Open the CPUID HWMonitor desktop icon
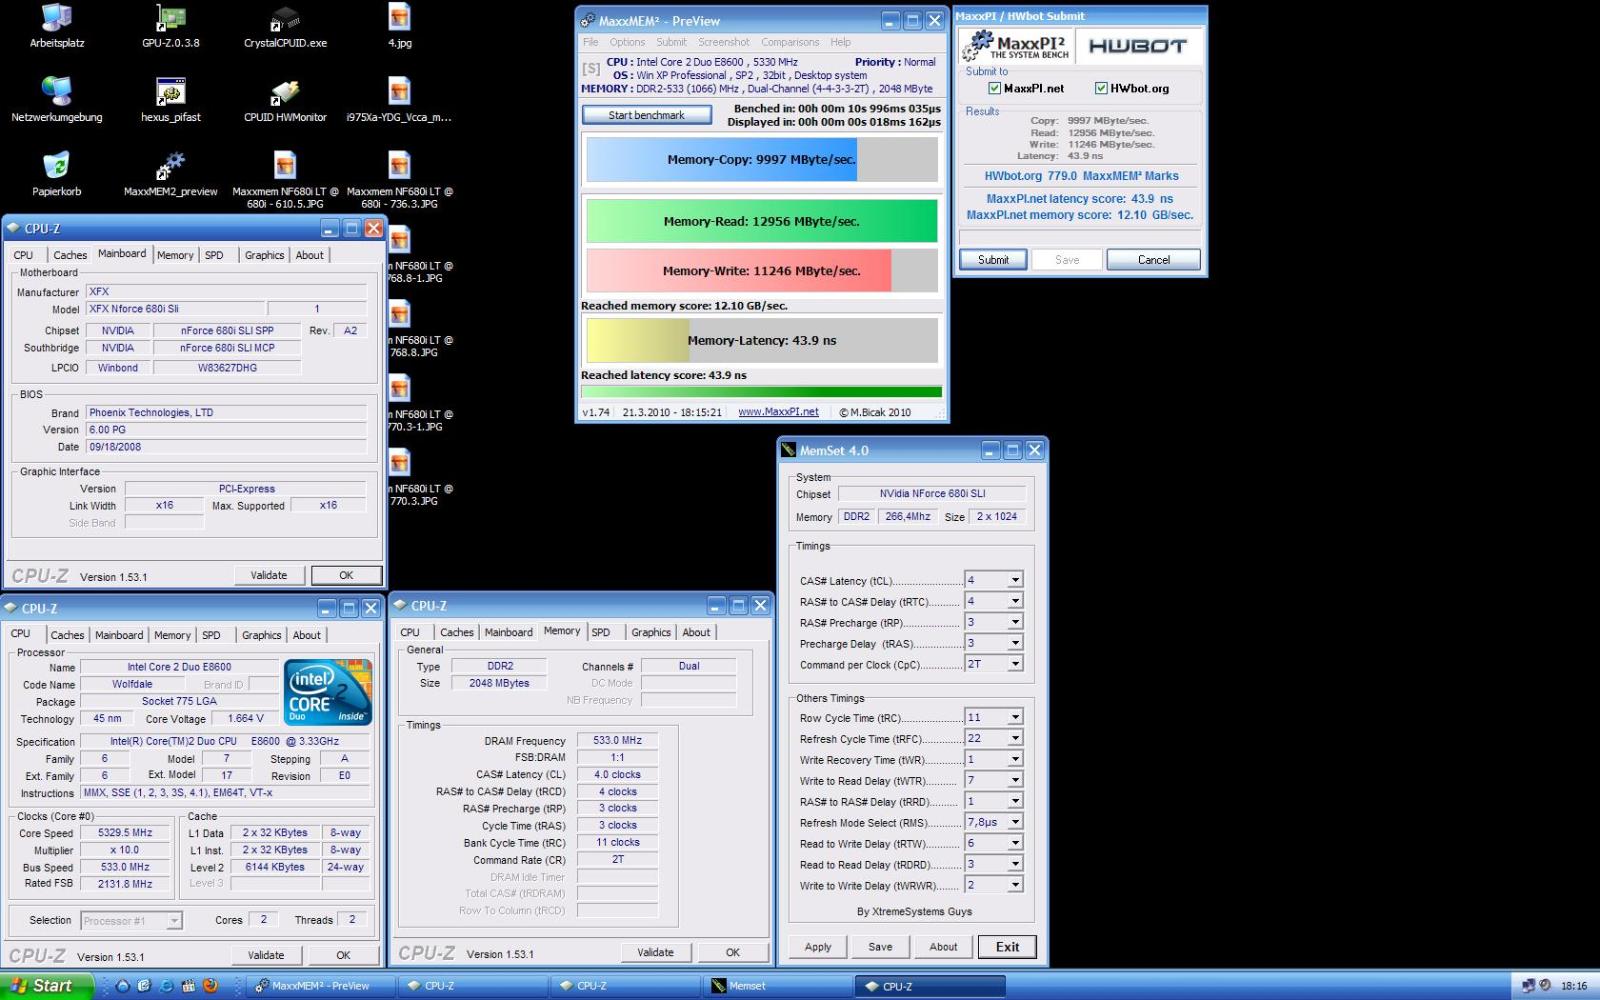The height and width of the screenshot is (1000, 1600). (x=285, y=100)
